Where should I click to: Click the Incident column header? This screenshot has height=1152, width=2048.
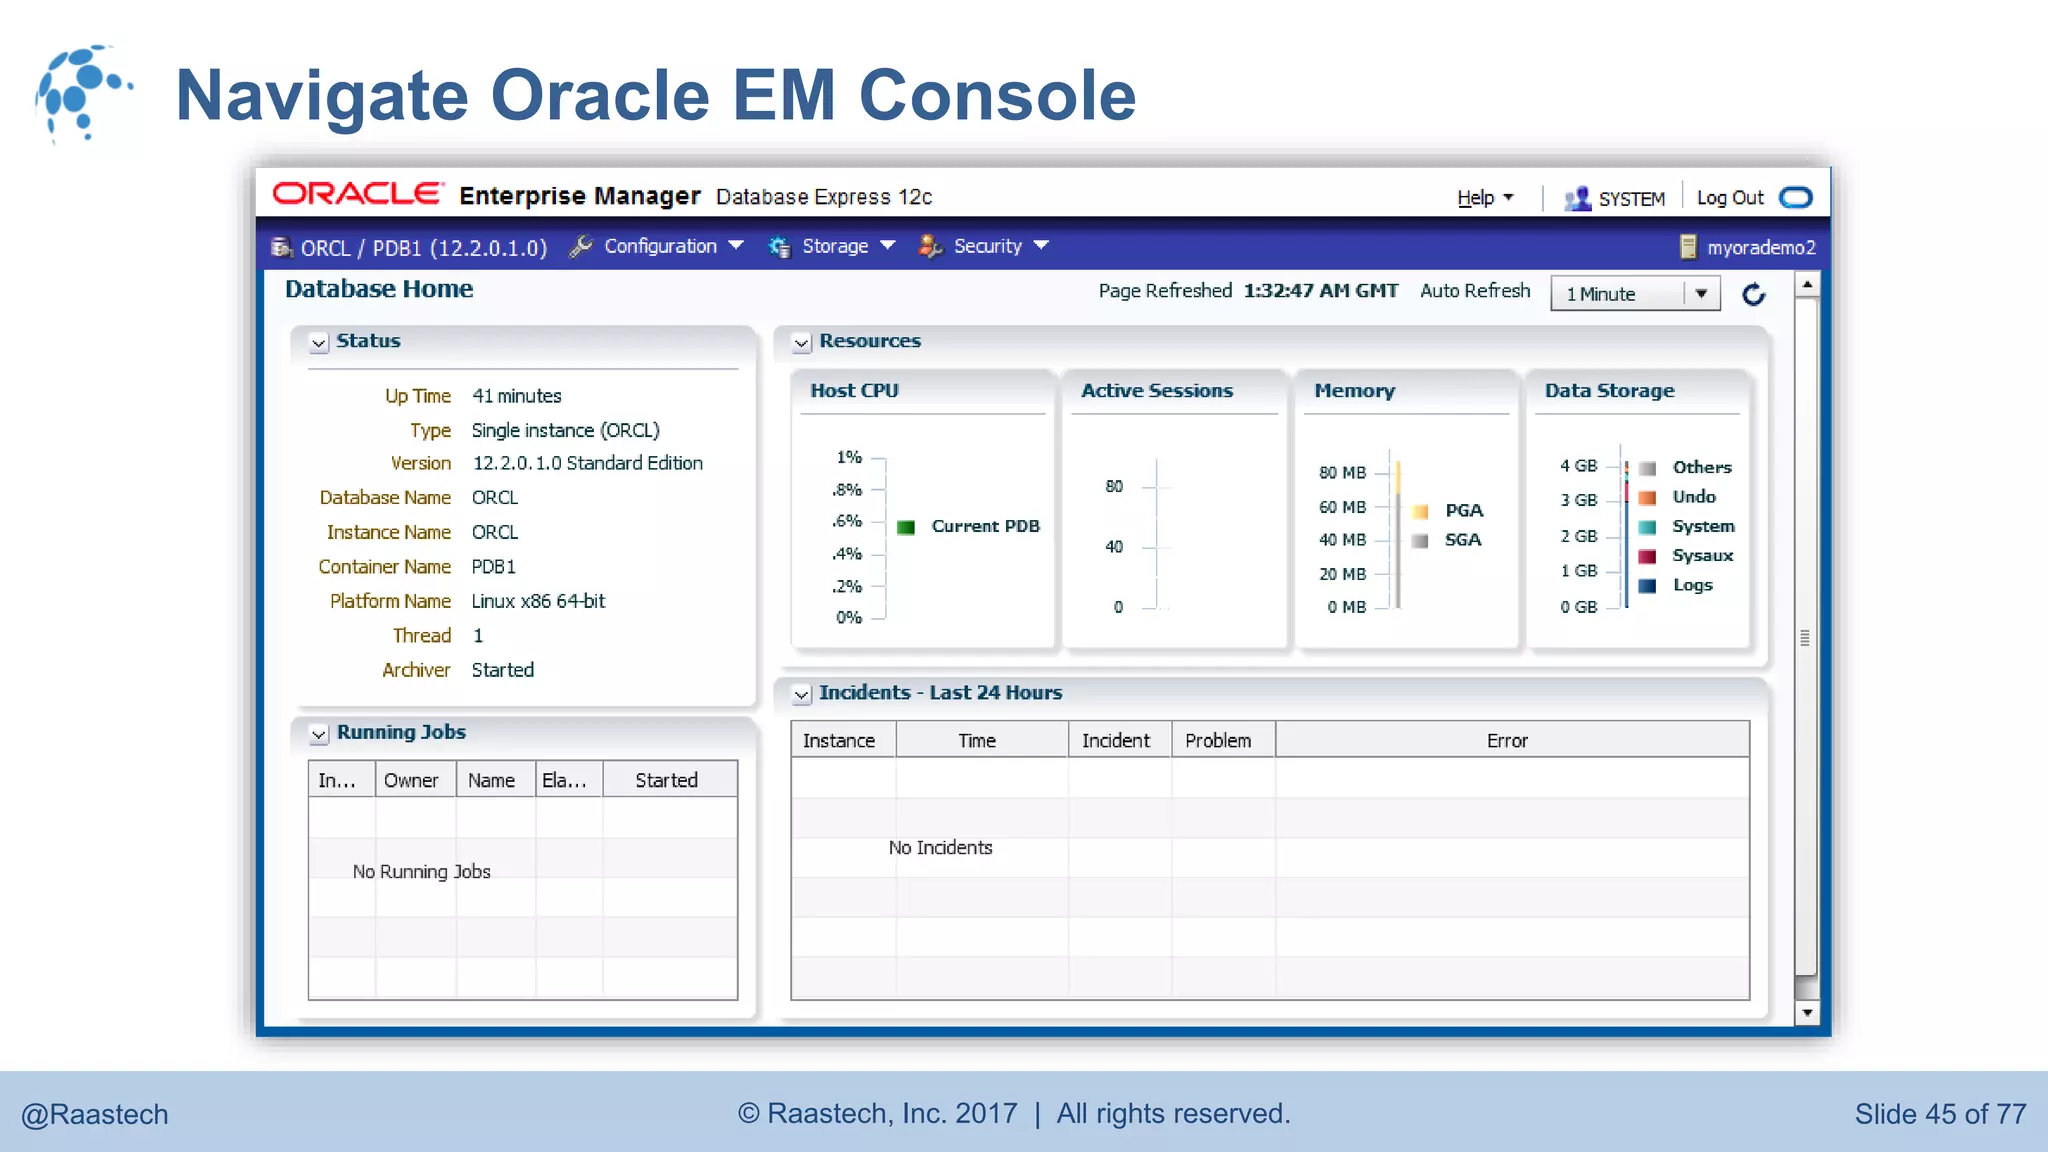click(1120, 740)
